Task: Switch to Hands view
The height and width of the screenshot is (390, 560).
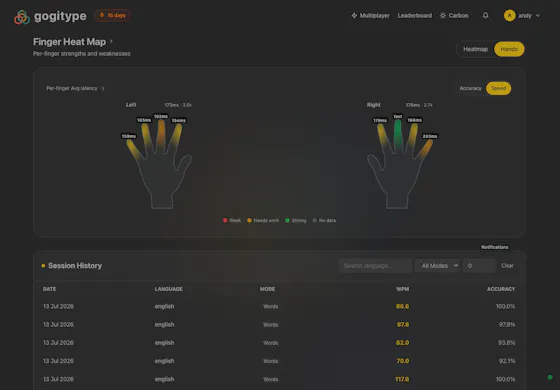Action: click(509, 49)
